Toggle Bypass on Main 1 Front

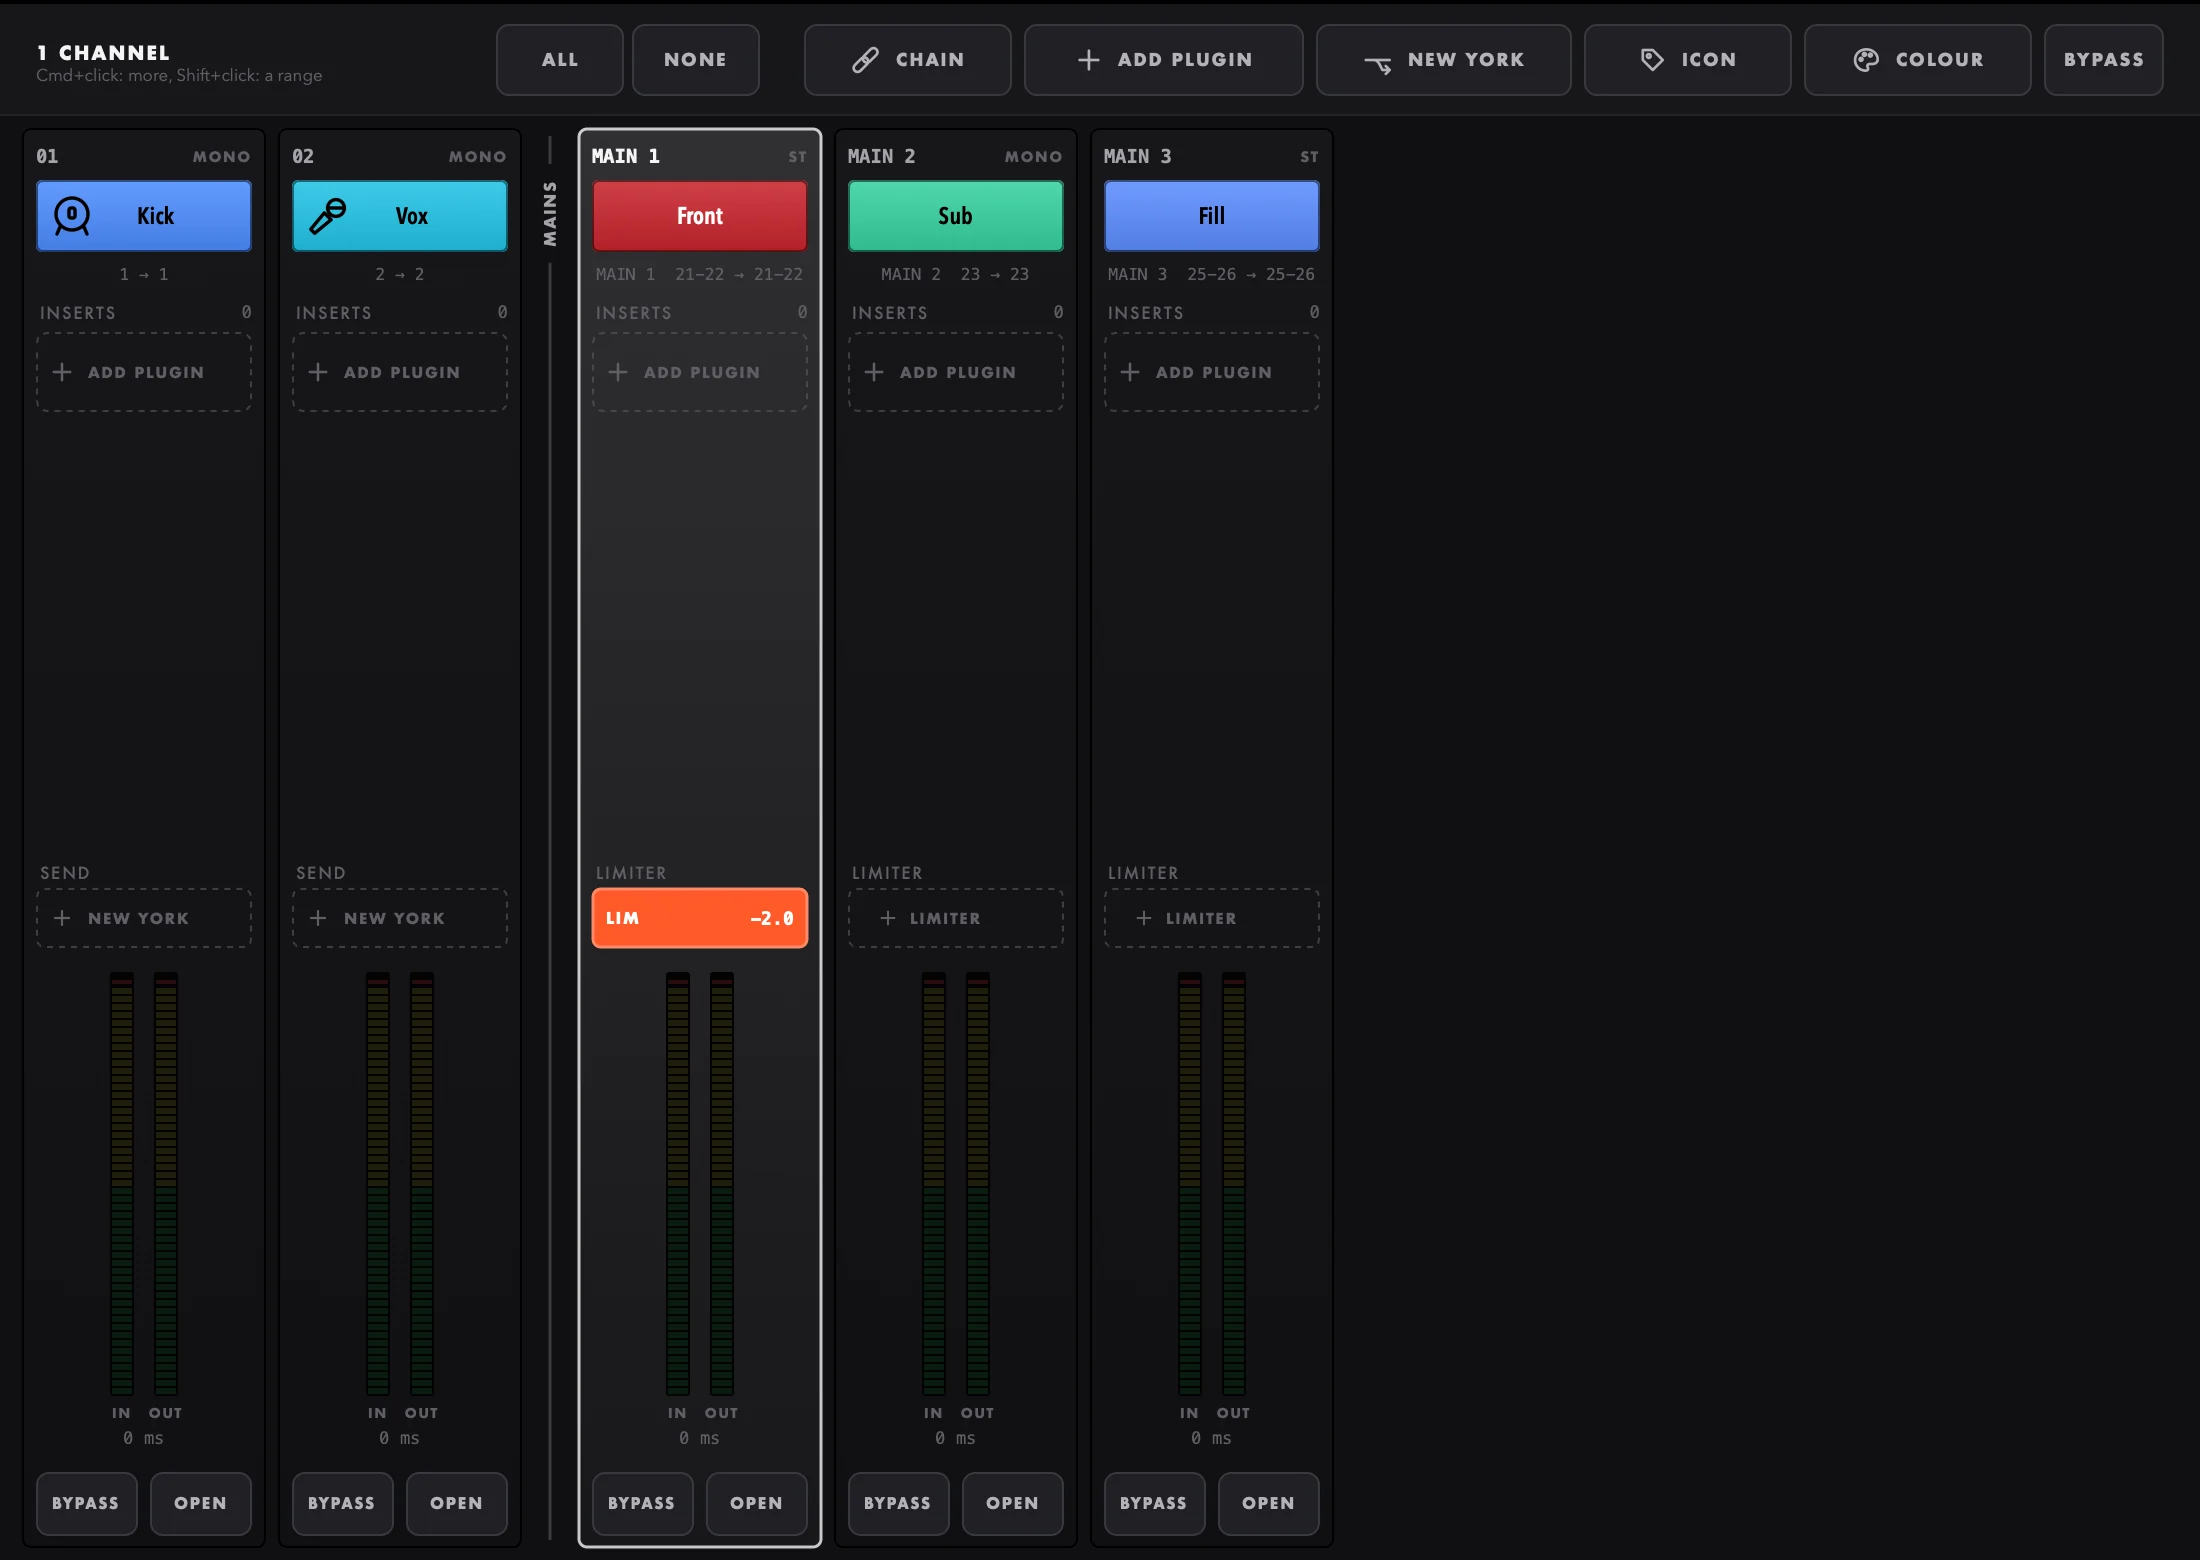(x=642, y=1503)
